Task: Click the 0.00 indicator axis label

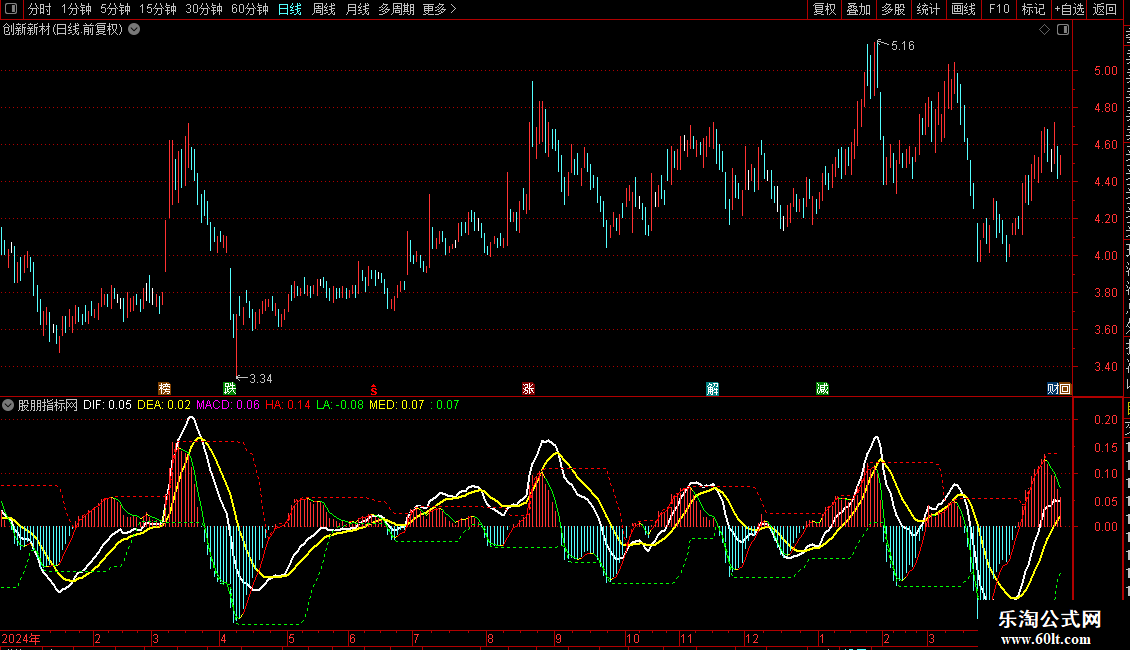Action: click(x=1105, y=527)
